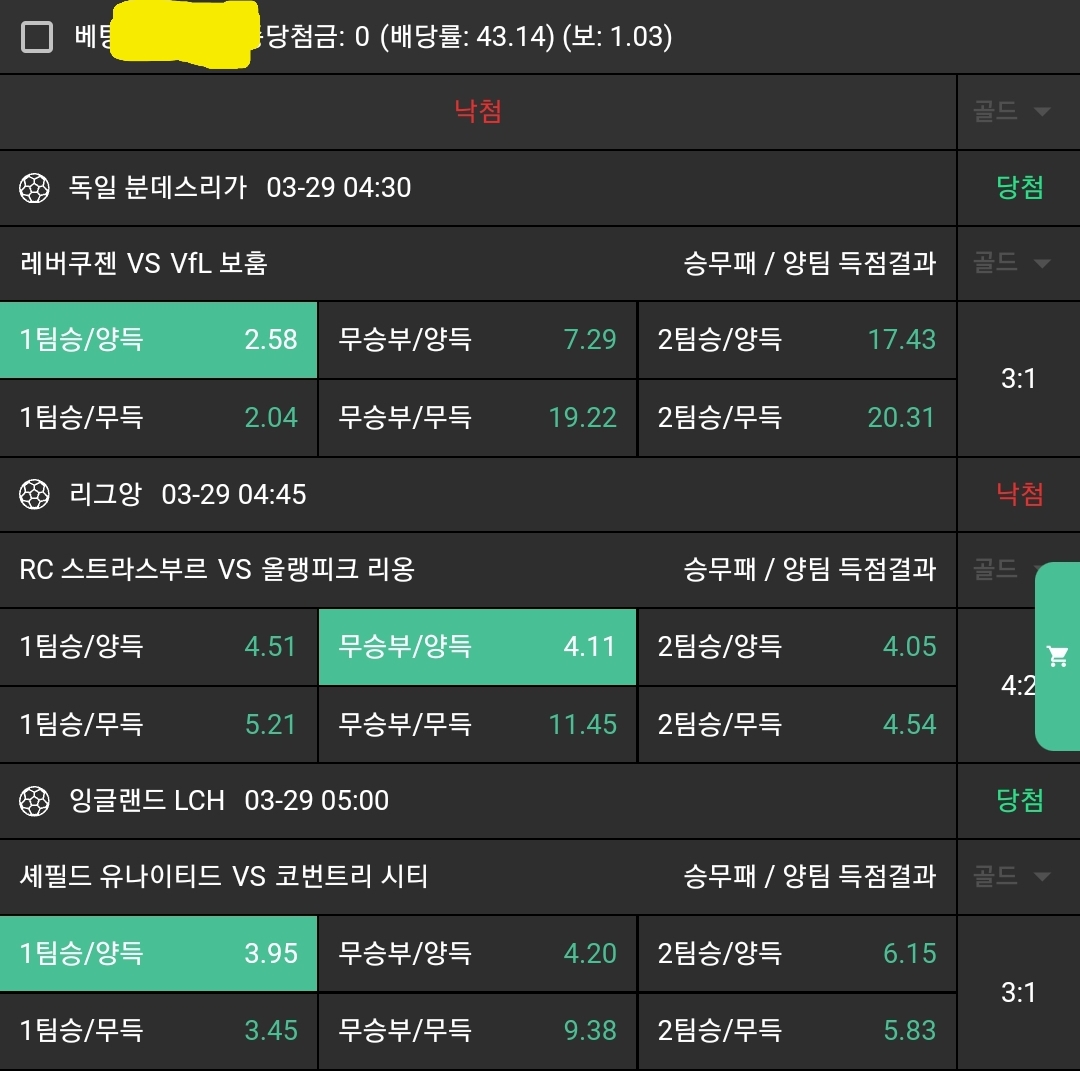1080x1071 pixels.
Task: Choose 2팀승/무득 at odds 5.83
Action: point(796,1030)
